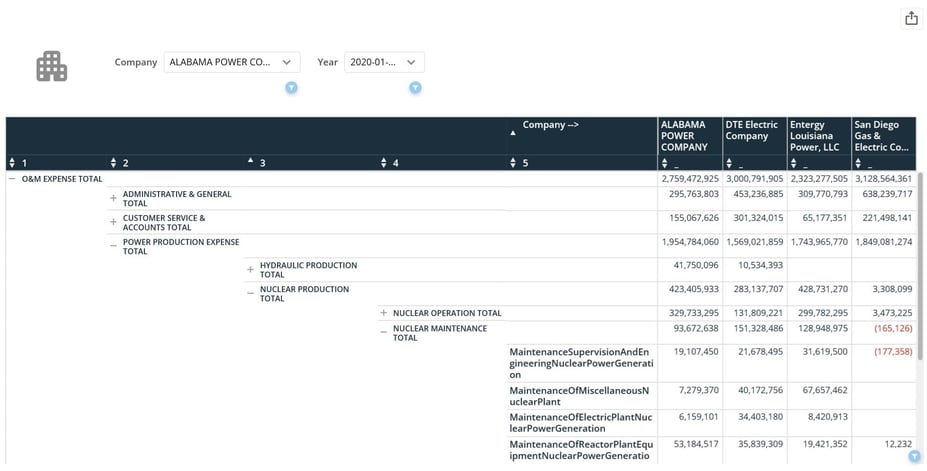Collapse the O&M EXPENSE TOTAL row
The width and height of the screenshot is (927, 471).
tap(12, 178)
